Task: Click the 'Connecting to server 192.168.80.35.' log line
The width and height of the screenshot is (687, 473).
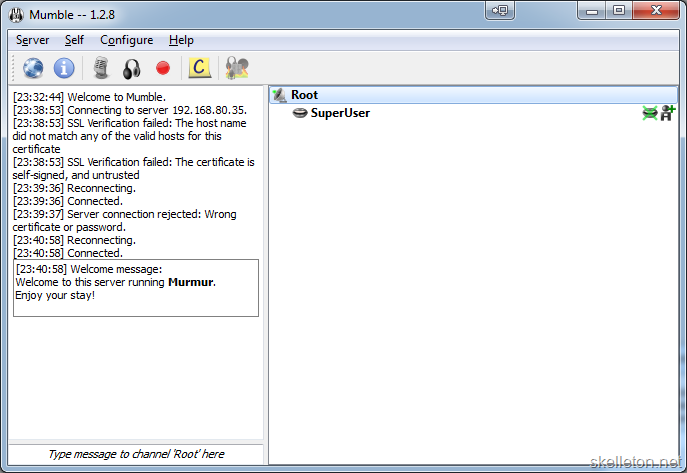Action: (x=130, y=110)
